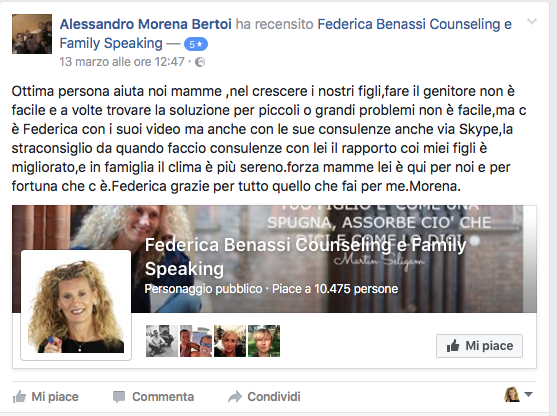This screenshot has width=557, height=416.
Task: Open the third friend thumbnail
Action: 230,341
